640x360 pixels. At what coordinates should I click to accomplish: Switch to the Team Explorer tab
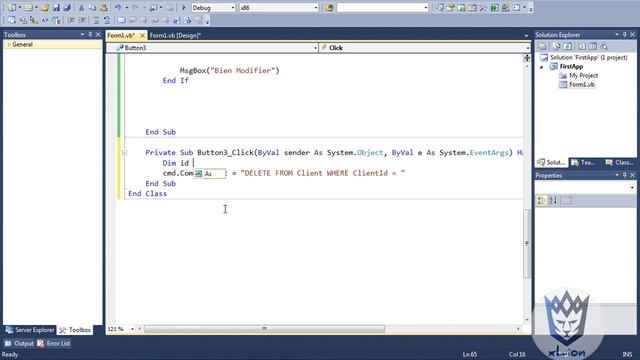point(584,162)
